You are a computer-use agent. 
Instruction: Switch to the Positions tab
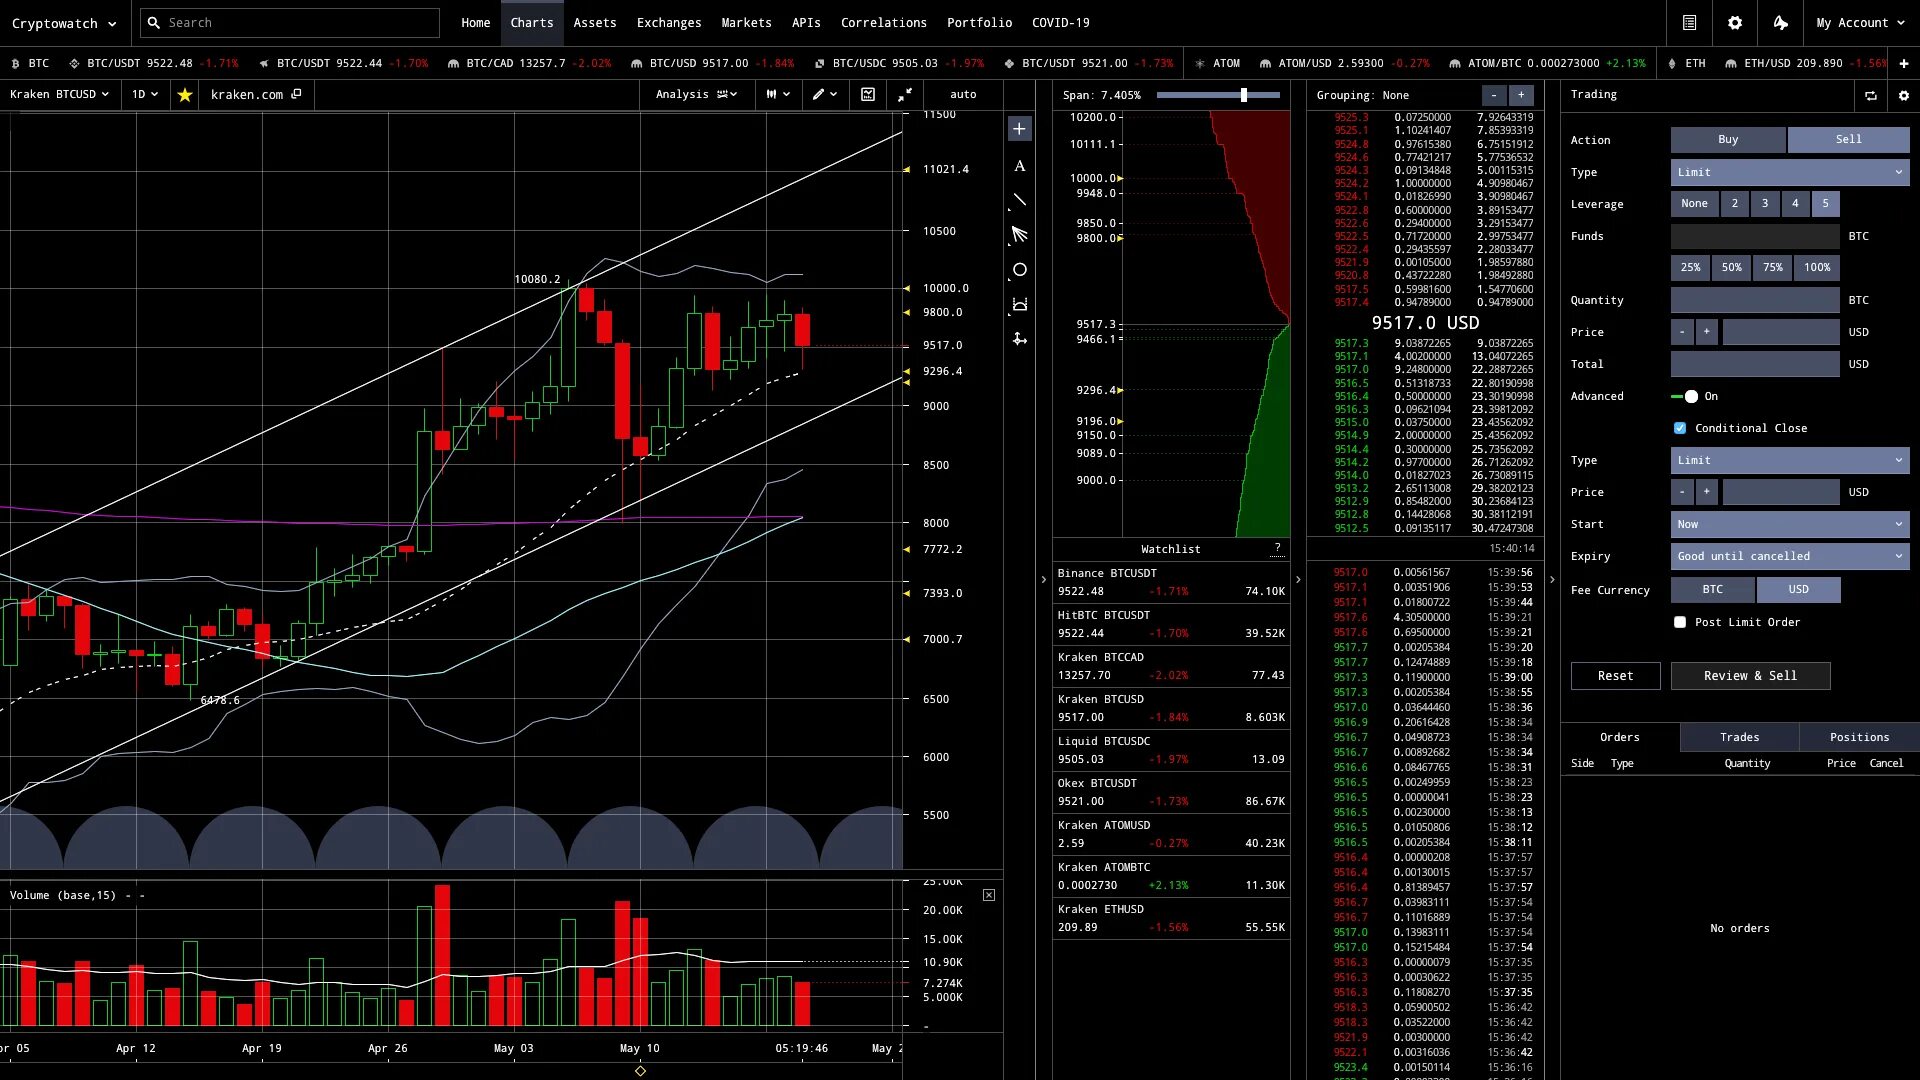(1859, 738)
